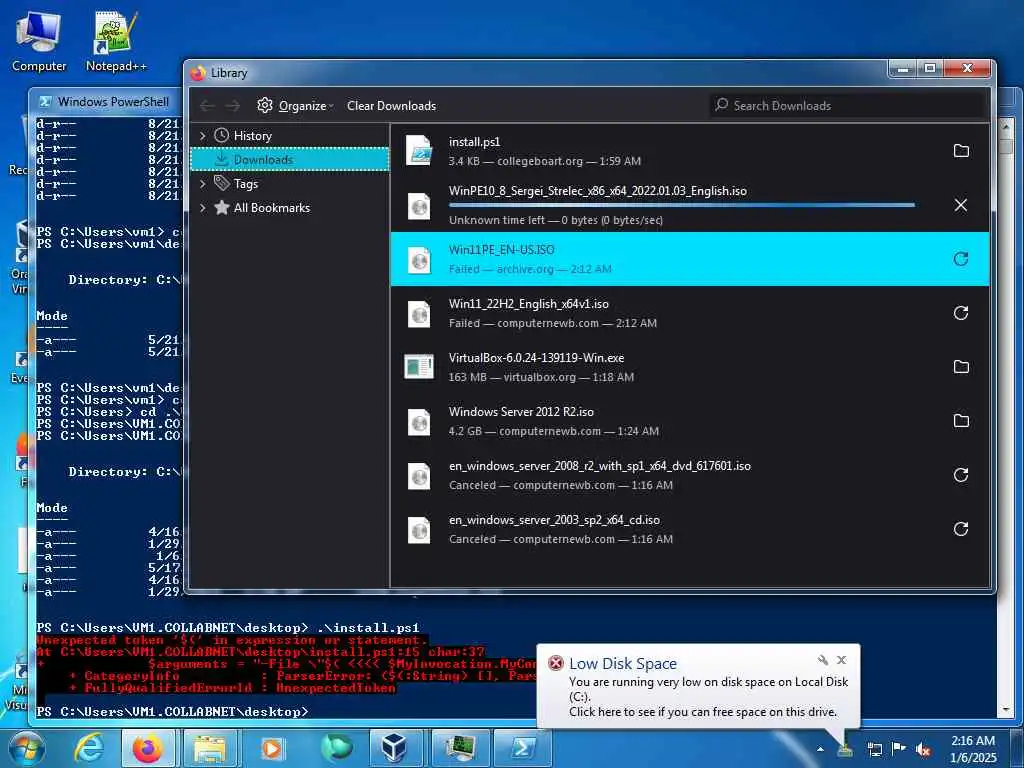Screen dimensions: 1024x768
Task: Open the Windows Start button
Action: point(25,749)
